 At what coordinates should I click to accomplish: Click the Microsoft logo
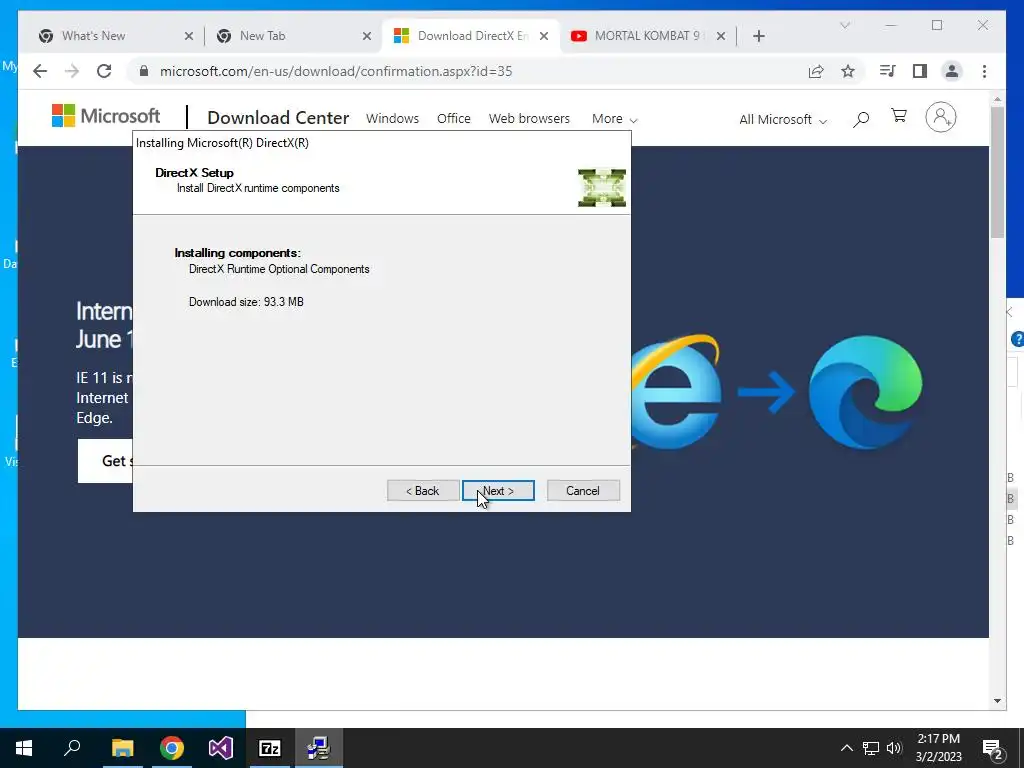pos(106,116)
